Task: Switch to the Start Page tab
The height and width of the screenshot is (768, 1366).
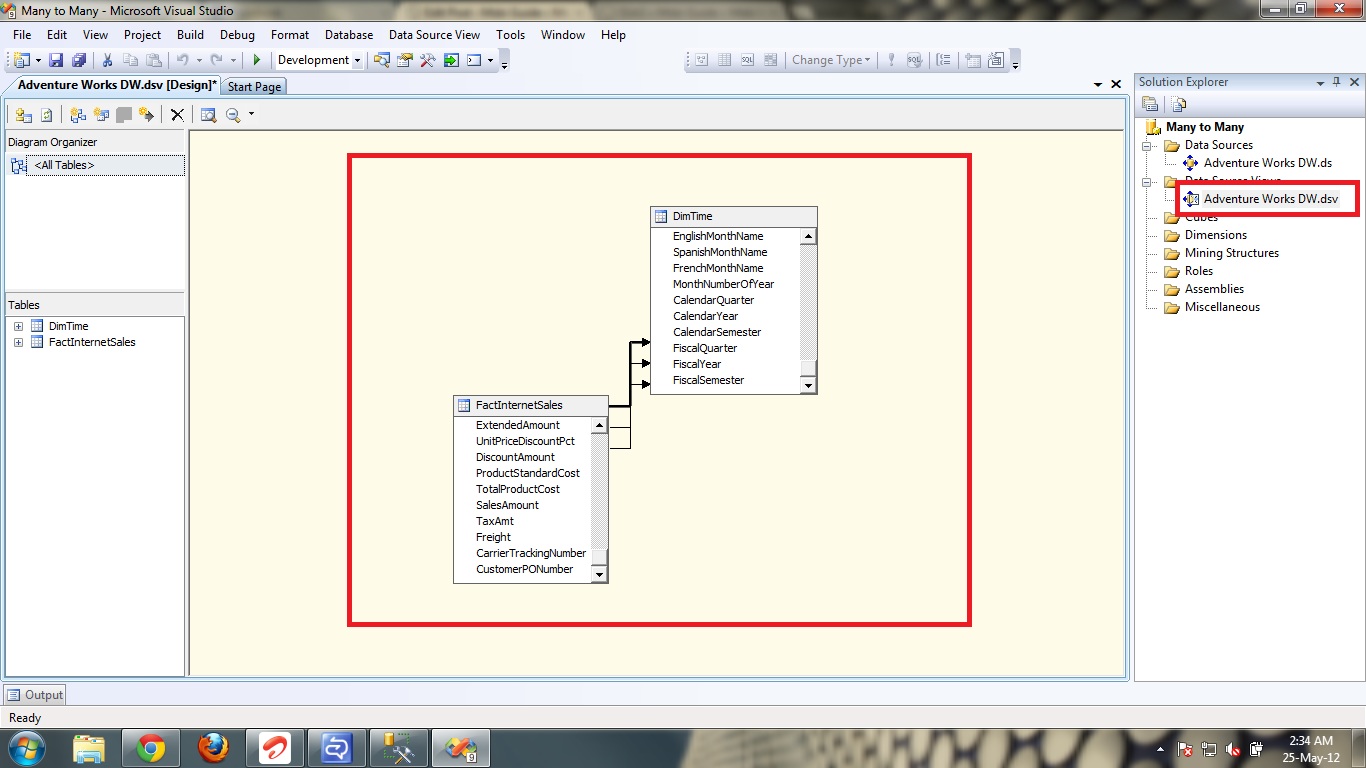Action: (253, 86)
